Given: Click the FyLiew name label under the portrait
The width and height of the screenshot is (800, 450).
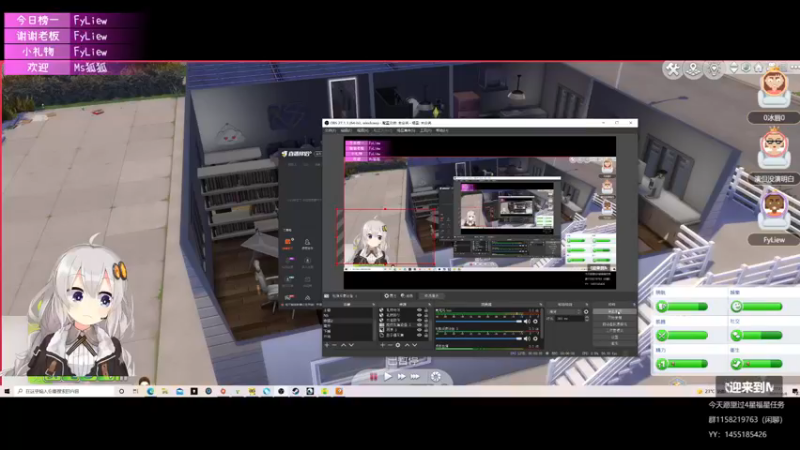Looking at the screenshot, I should [774, 240].
